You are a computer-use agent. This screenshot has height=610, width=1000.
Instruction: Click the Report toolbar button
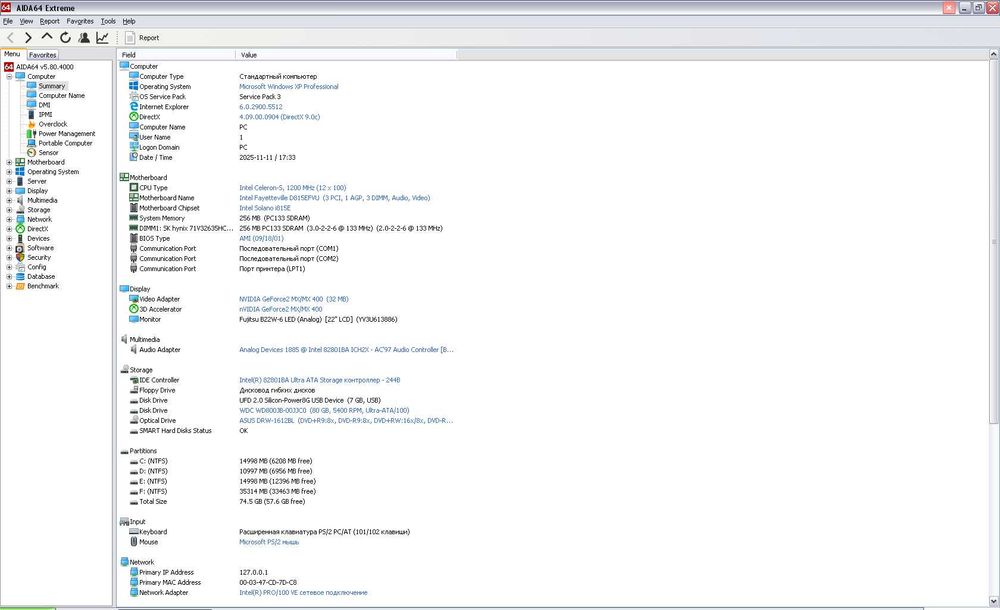(142, 38)
